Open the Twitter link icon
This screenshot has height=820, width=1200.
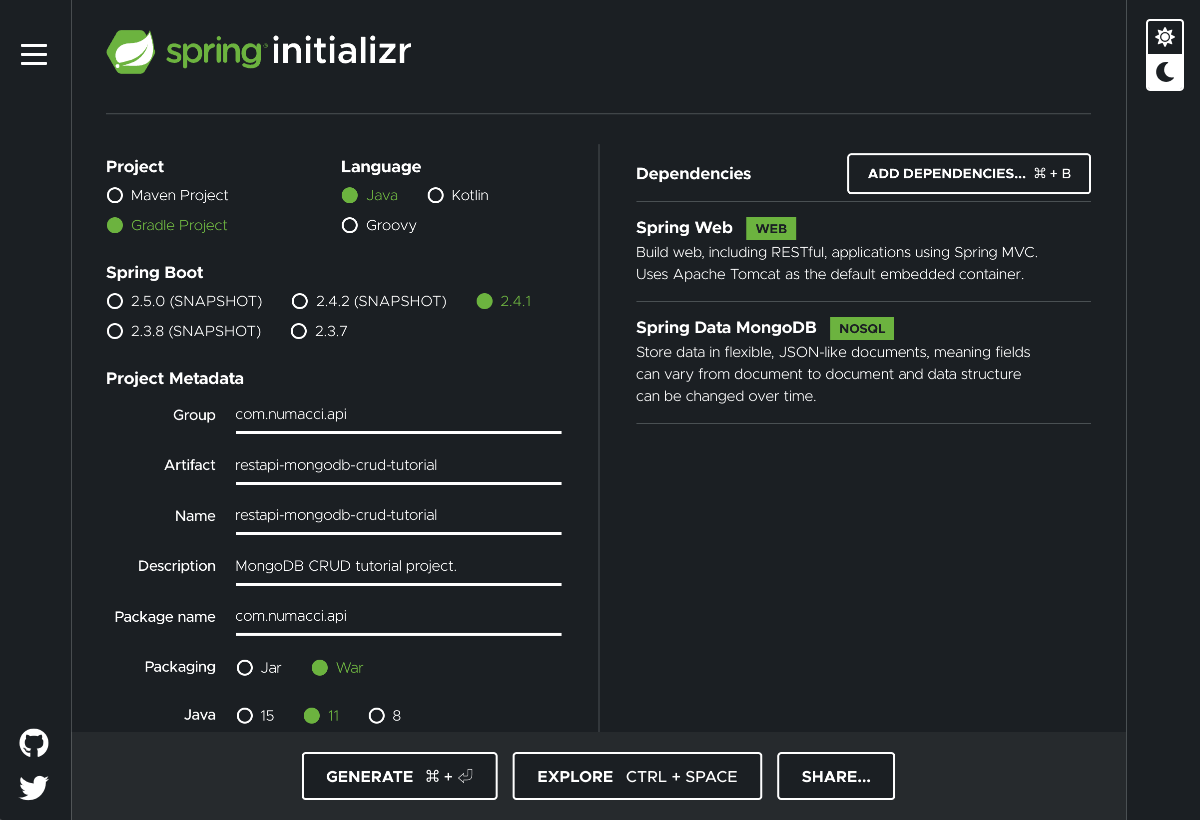(x=34, y=788)
